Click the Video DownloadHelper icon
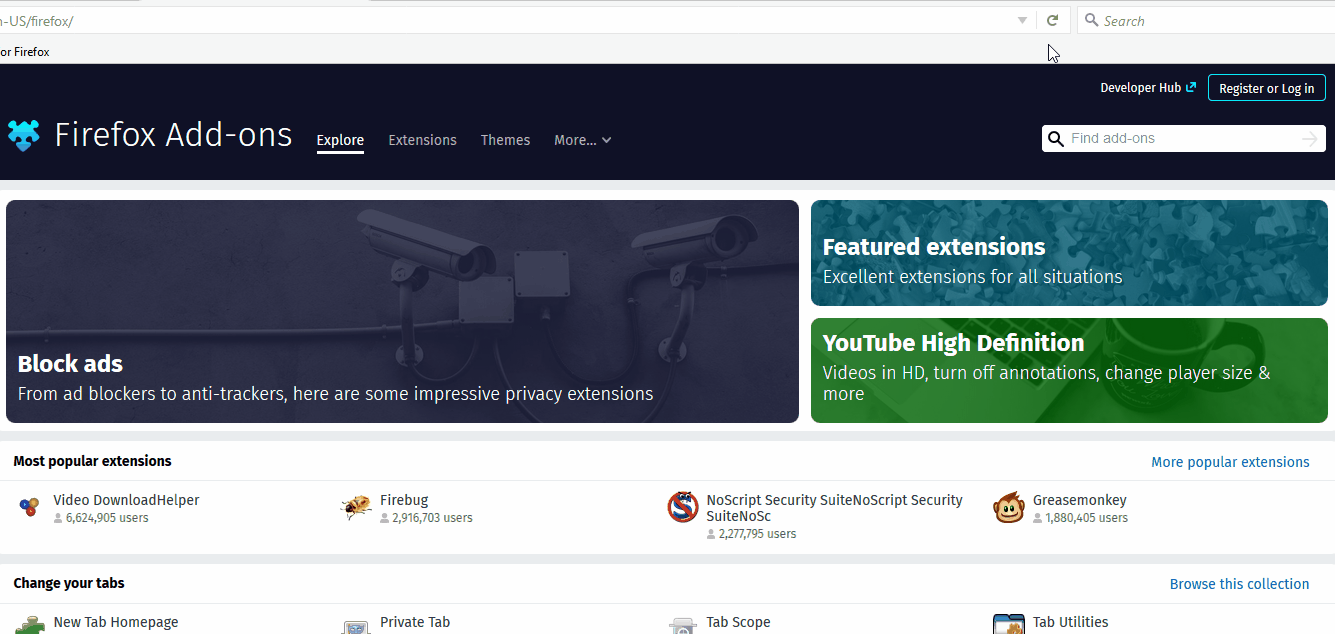This screenshot has height=634, width=1335. pos(29,507)
